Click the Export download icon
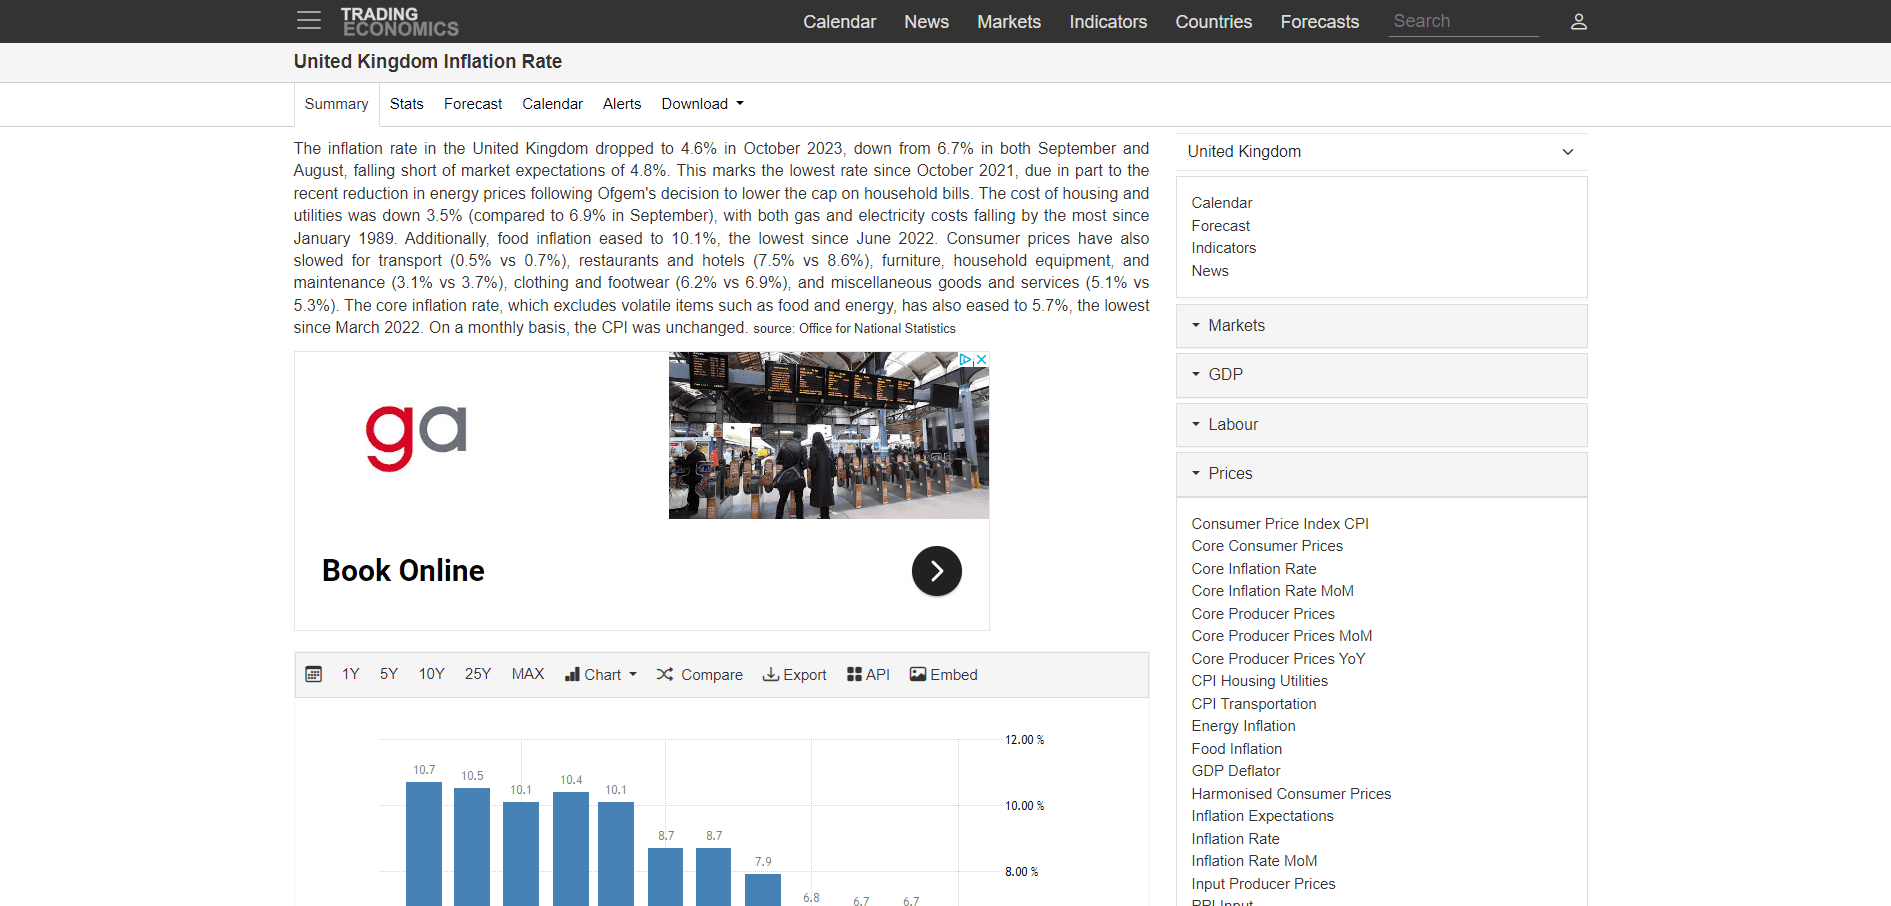The height and width of the screenshot is (906, 1891). [x=771, y=675]
